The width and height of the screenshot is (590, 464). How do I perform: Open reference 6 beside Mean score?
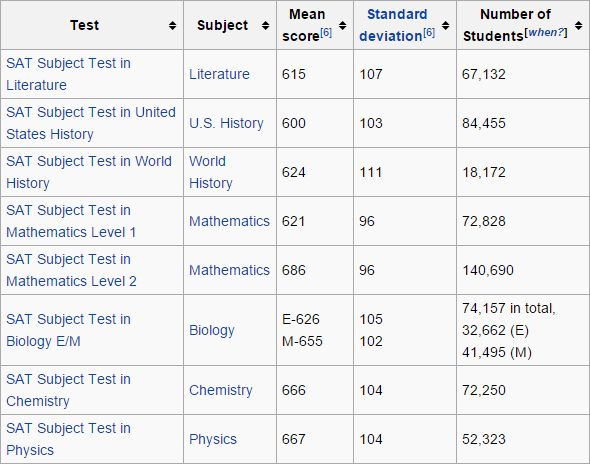326,33
